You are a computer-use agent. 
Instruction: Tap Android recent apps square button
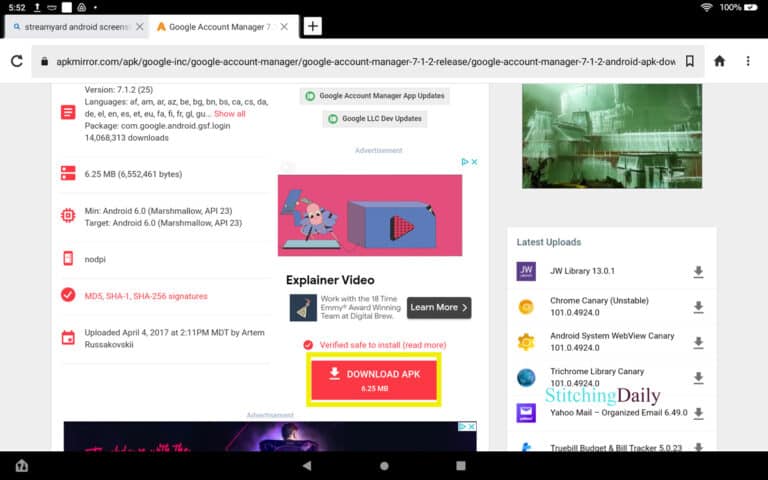[x=460, y=465]
